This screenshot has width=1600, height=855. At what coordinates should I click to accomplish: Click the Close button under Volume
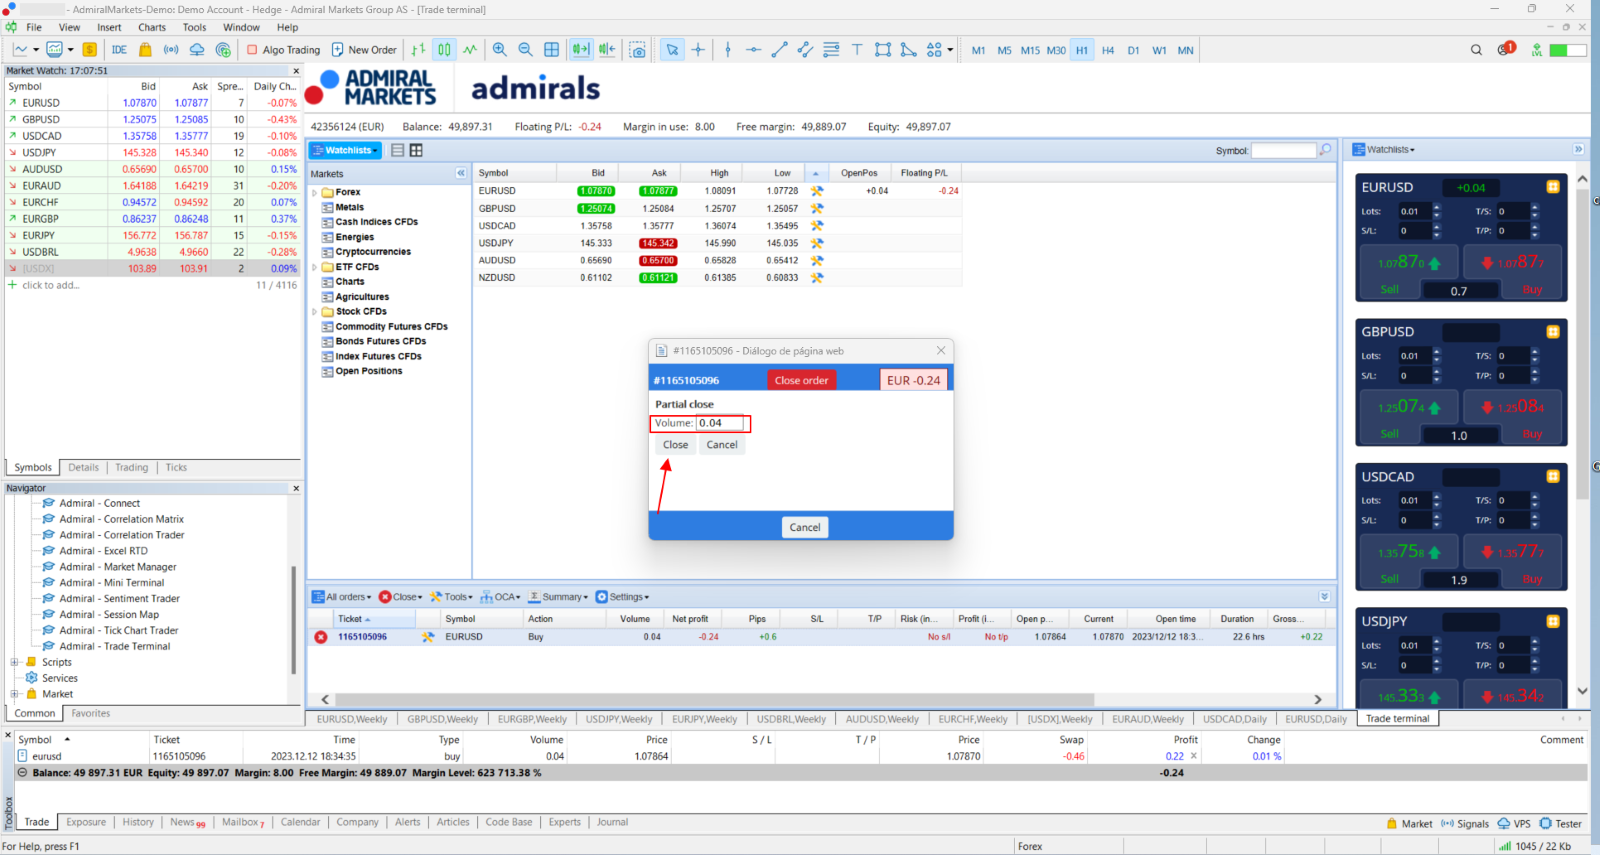[x=676, y=445]
